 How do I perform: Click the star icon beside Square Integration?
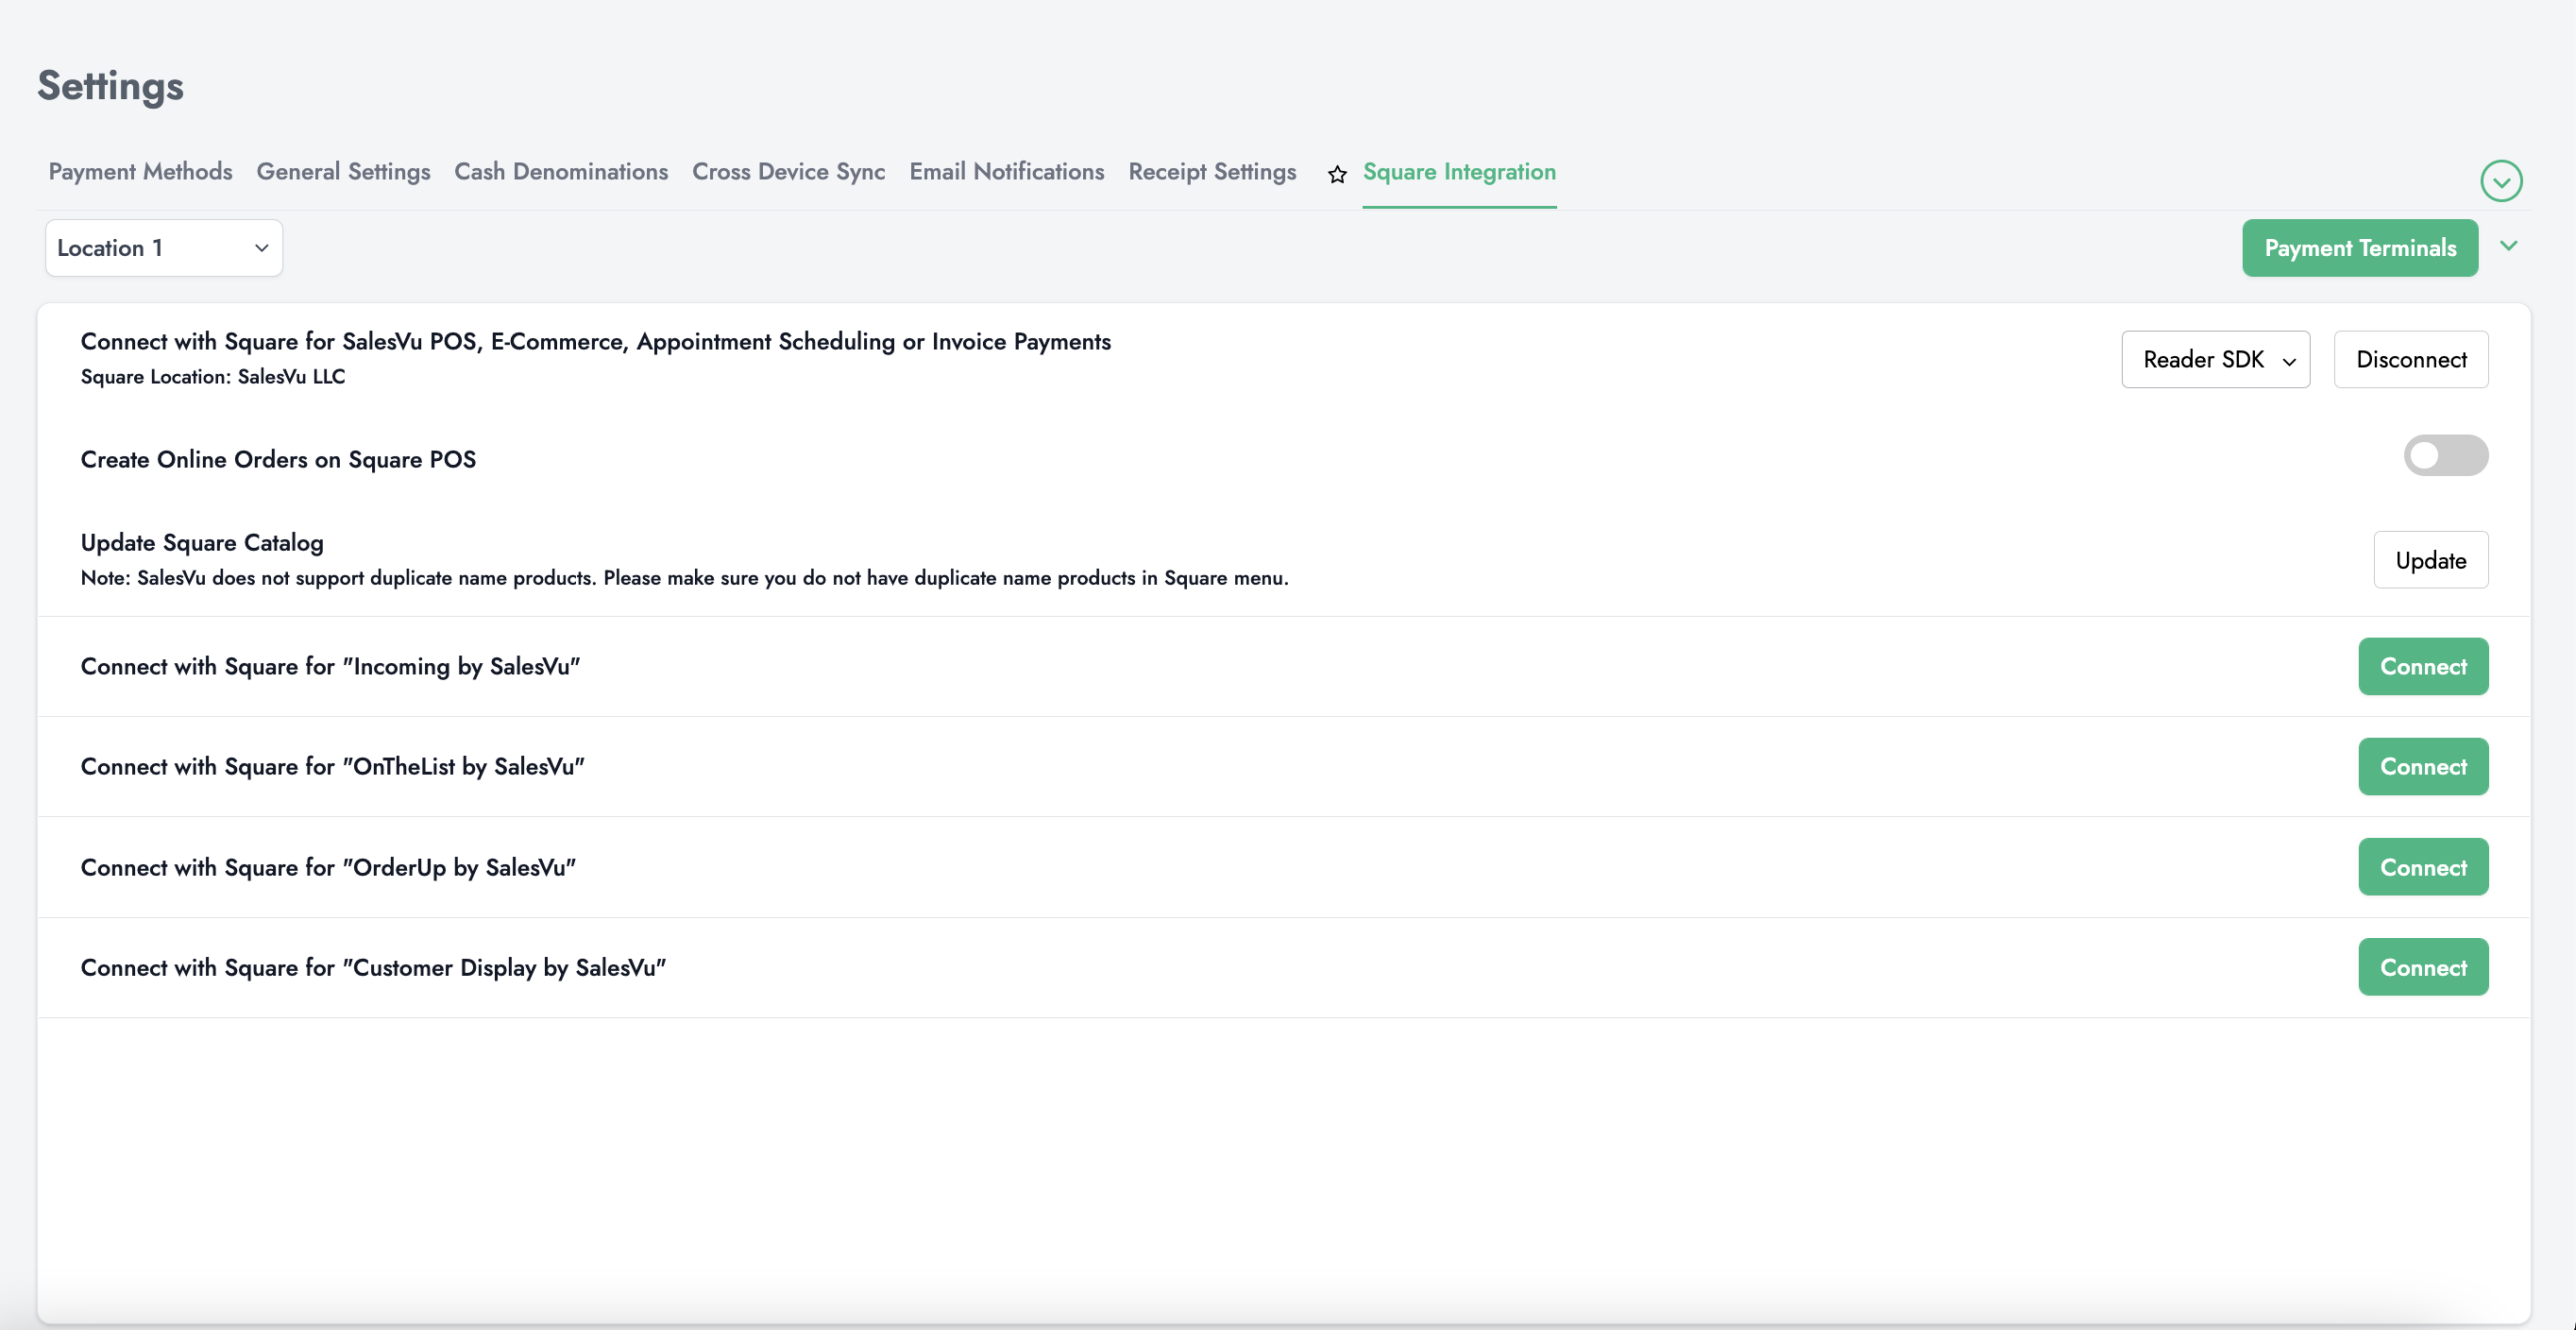1337,174
